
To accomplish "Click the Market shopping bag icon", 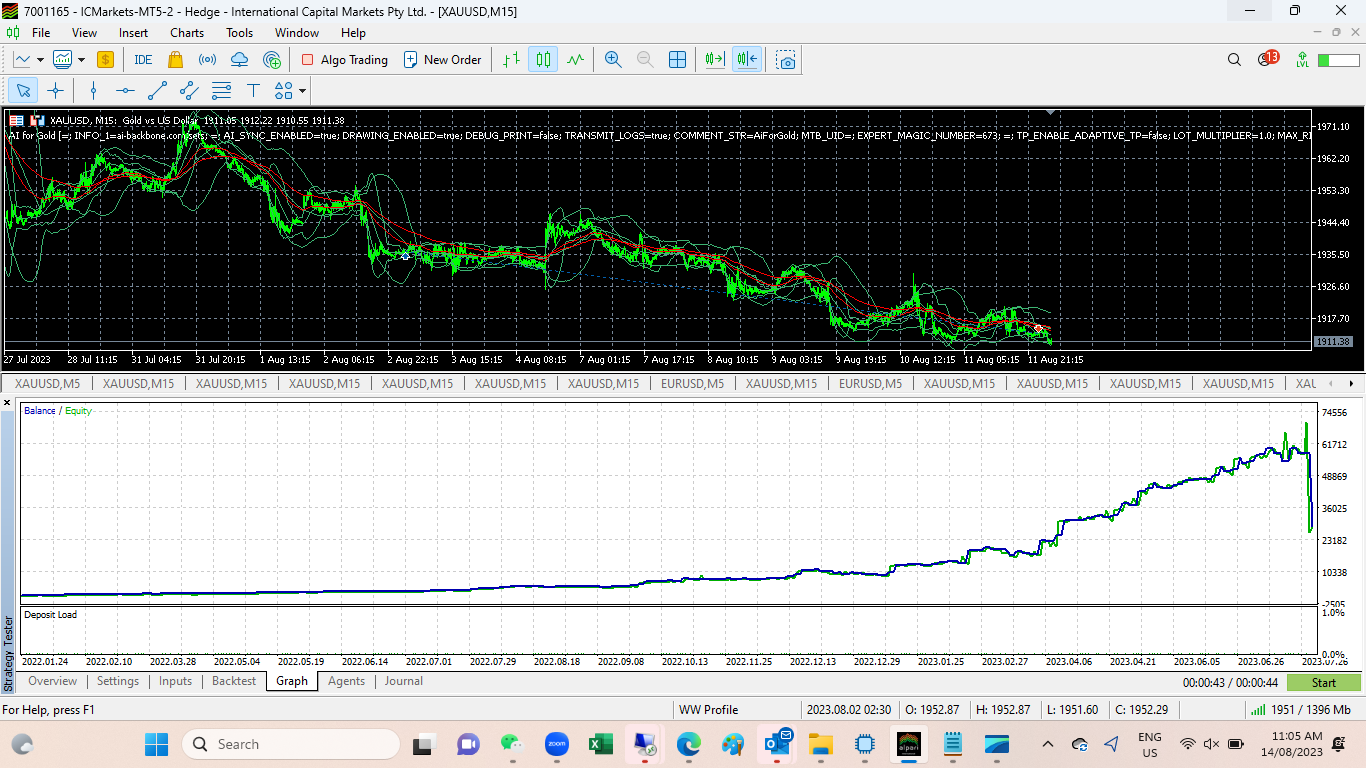I will tap(175, 60).
